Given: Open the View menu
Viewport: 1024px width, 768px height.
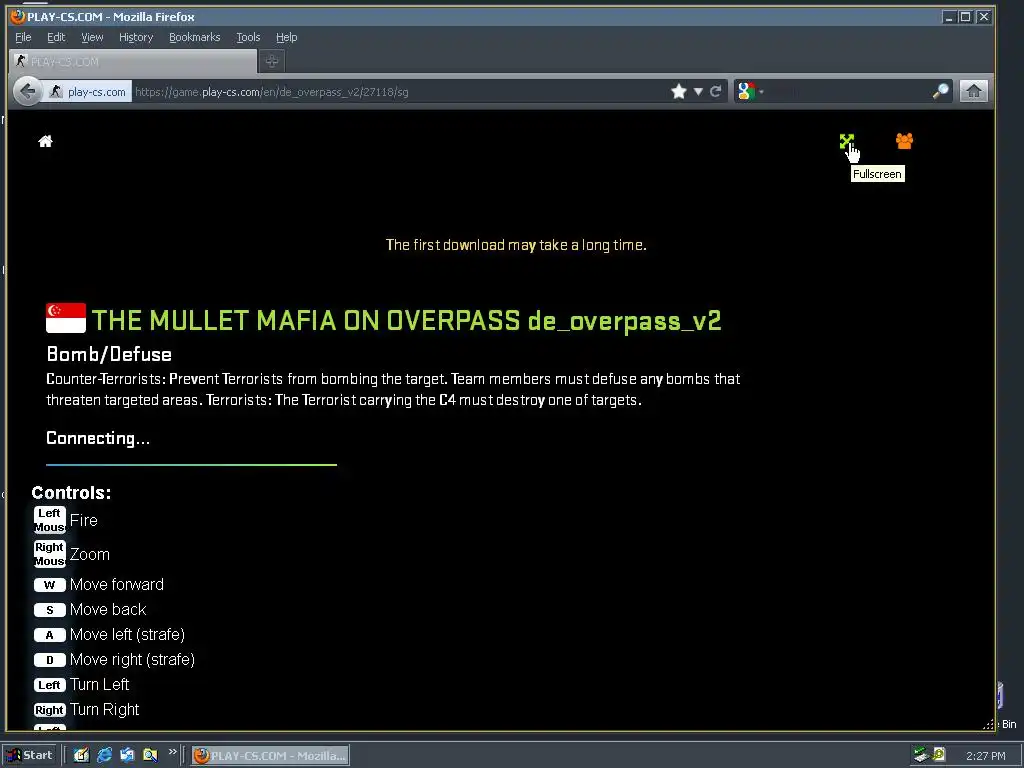Looking at the screenshot, I should pos(92,37).
